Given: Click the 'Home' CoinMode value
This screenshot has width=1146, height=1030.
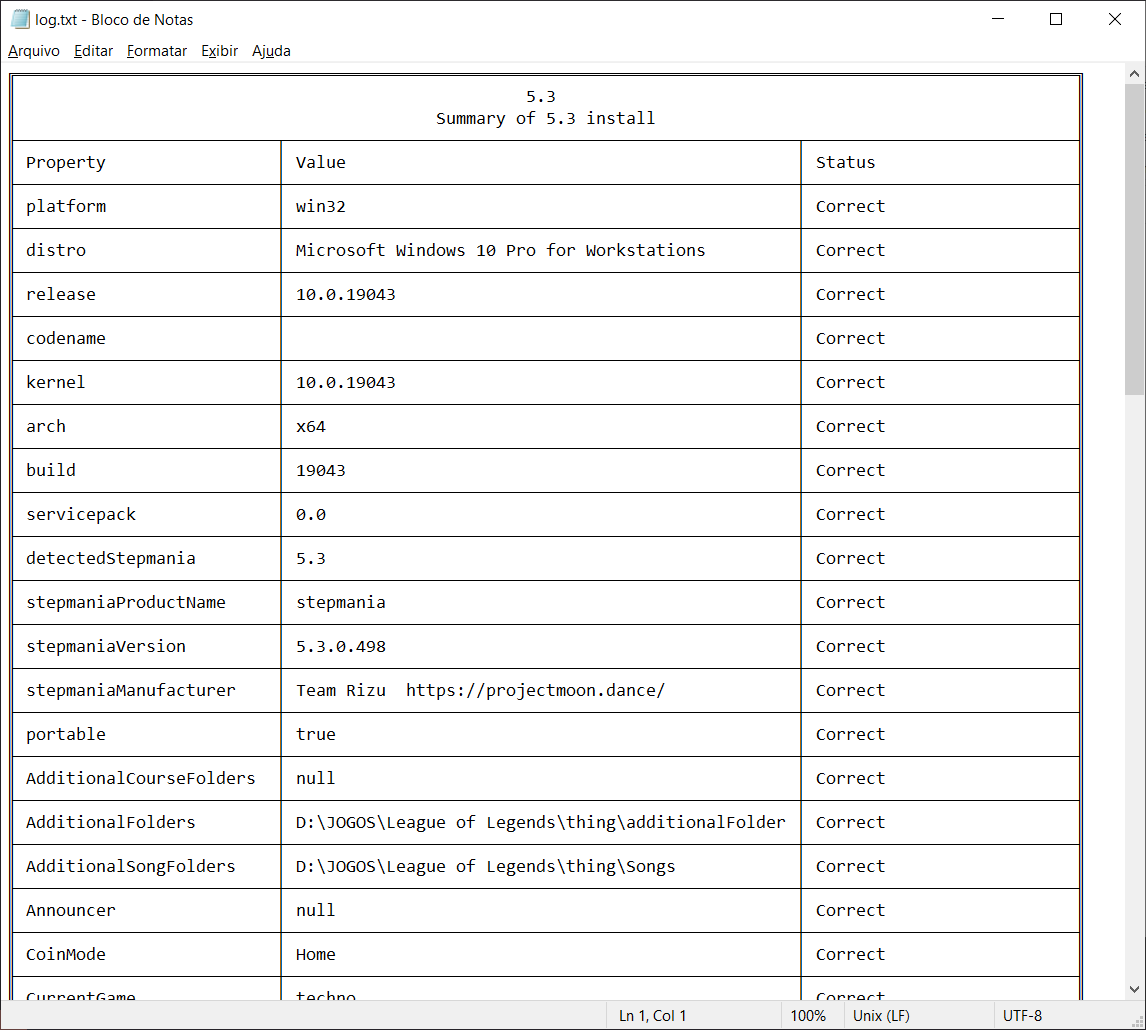Looking at the screenshot, I should [x=315, y=954].
